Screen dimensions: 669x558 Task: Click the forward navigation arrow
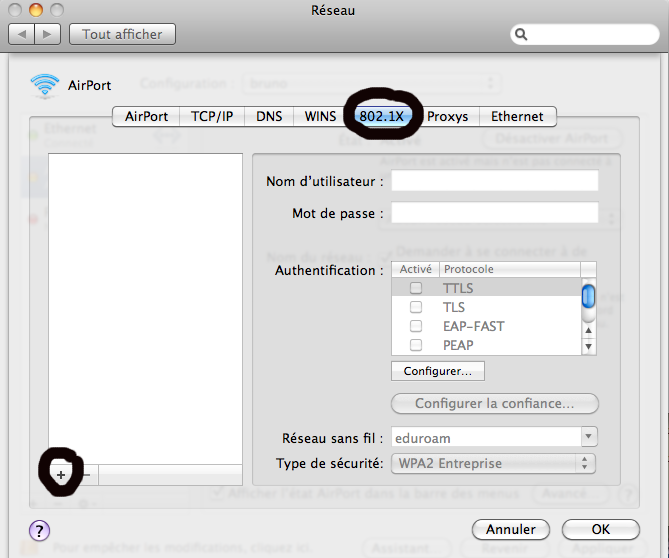pyautogui.click(x=47, y=34)
